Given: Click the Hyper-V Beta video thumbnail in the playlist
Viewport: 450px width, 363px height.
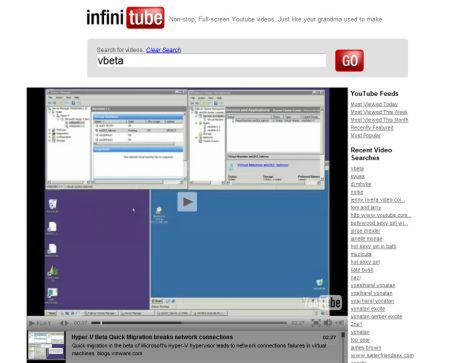Looking at the screenshot, I should click(46, 345).
